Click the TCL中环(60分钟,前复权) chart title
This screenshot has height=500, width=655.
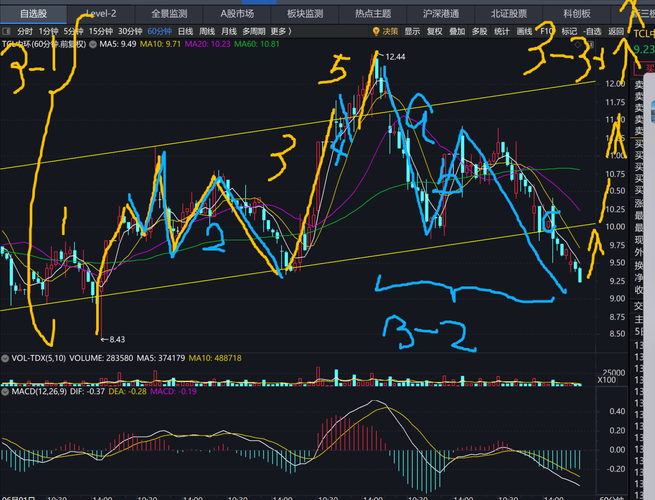(44, 44)
